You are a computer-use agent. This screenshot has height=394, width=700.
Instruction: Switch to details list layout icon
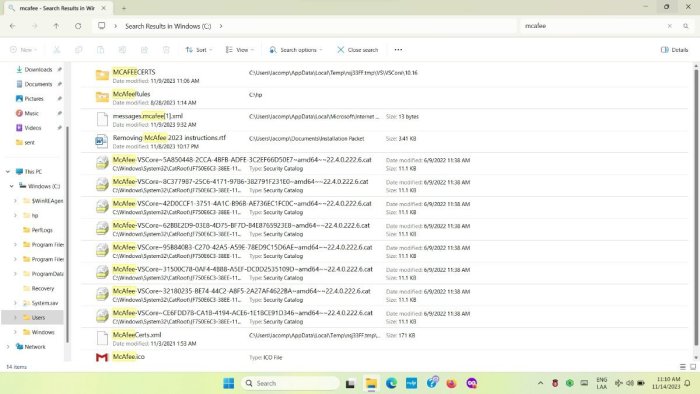pyautogui.click(x=683, y=366)
